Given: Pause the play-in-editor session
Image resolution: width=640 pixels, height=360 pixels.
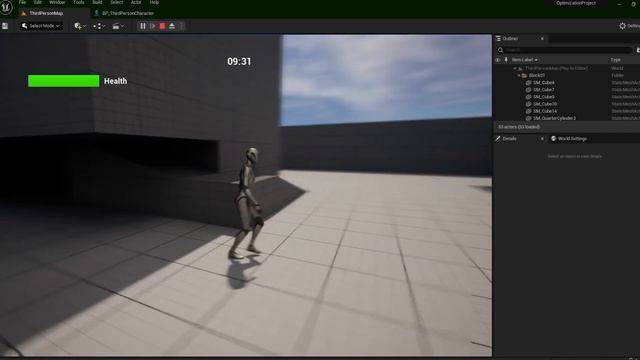Looking at the screenshot, I should tap(142, 26).
